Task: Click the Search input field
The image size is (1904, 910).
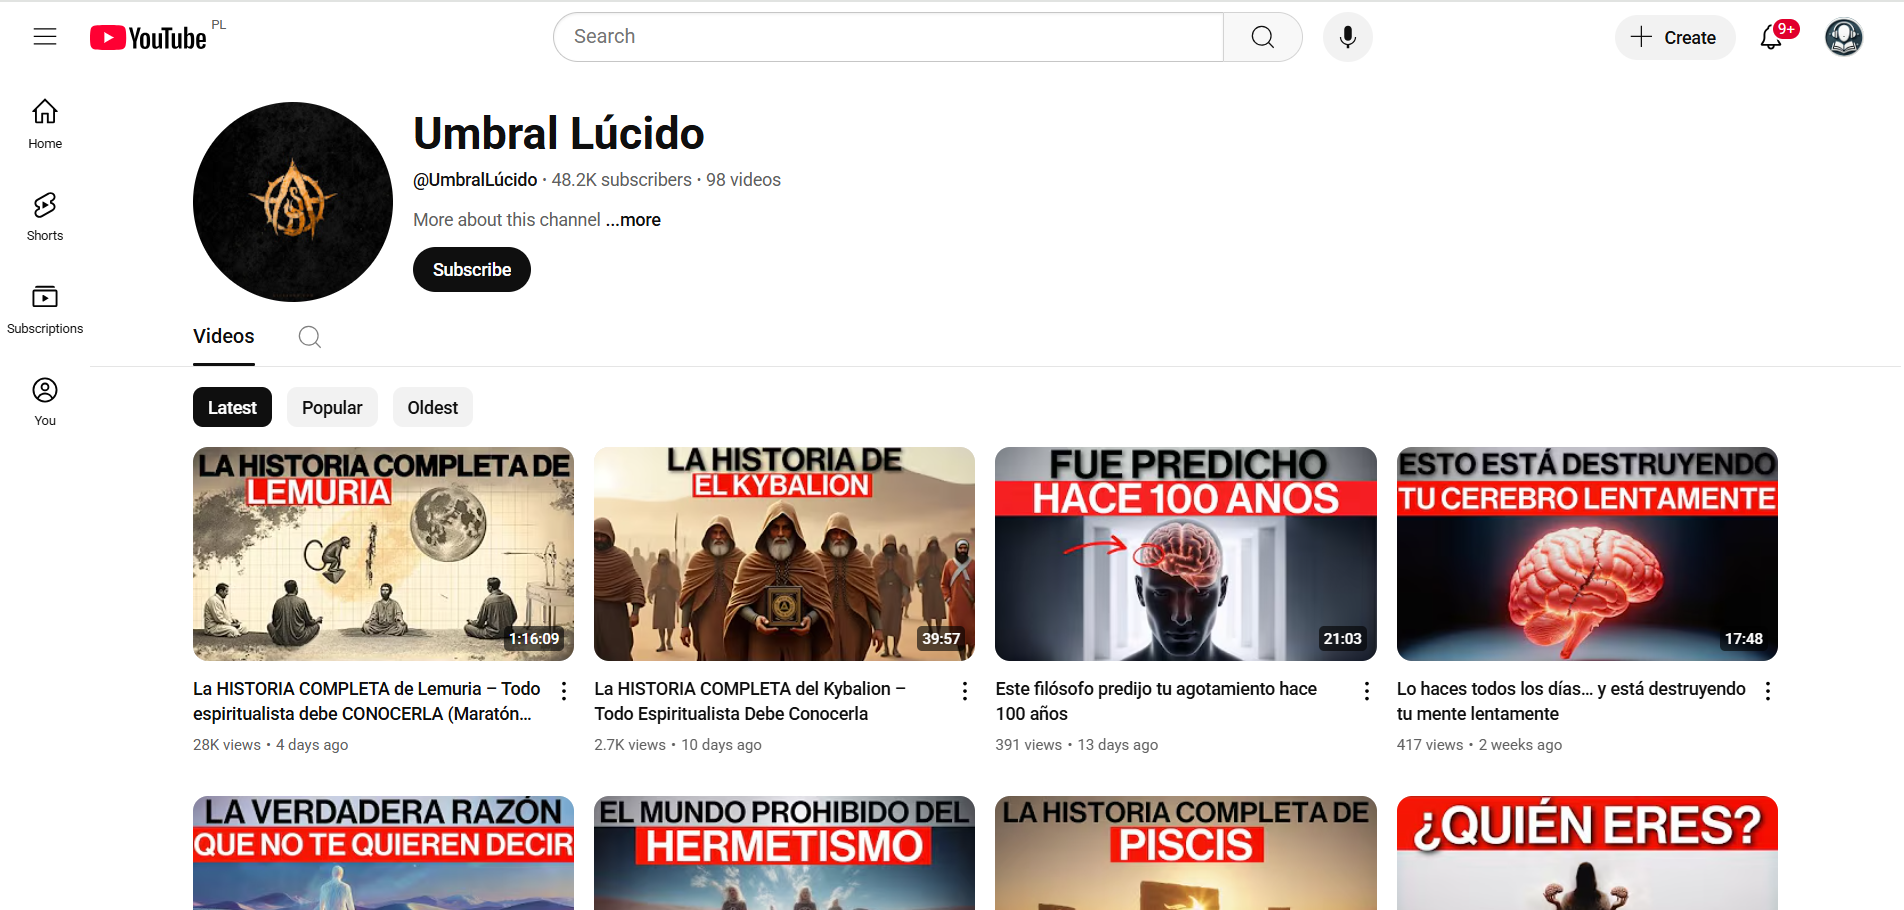Action: [888, 37]
